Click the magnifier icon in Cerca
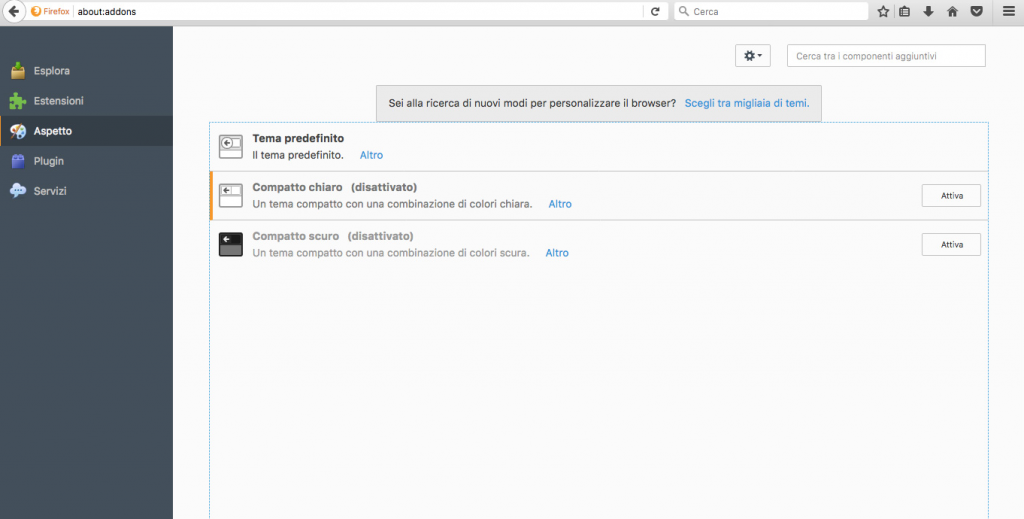1024x519 pixels. 684,11
